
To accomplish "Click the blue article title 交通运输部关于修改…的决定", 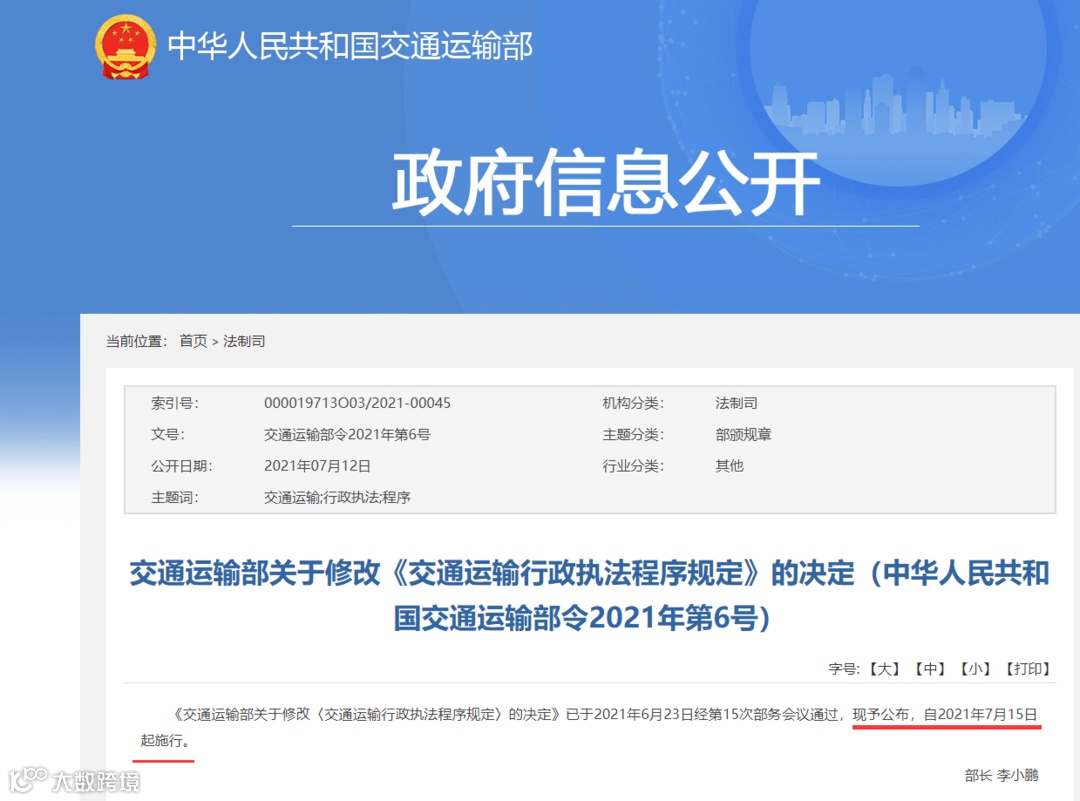I will click(x=589, y=595).
